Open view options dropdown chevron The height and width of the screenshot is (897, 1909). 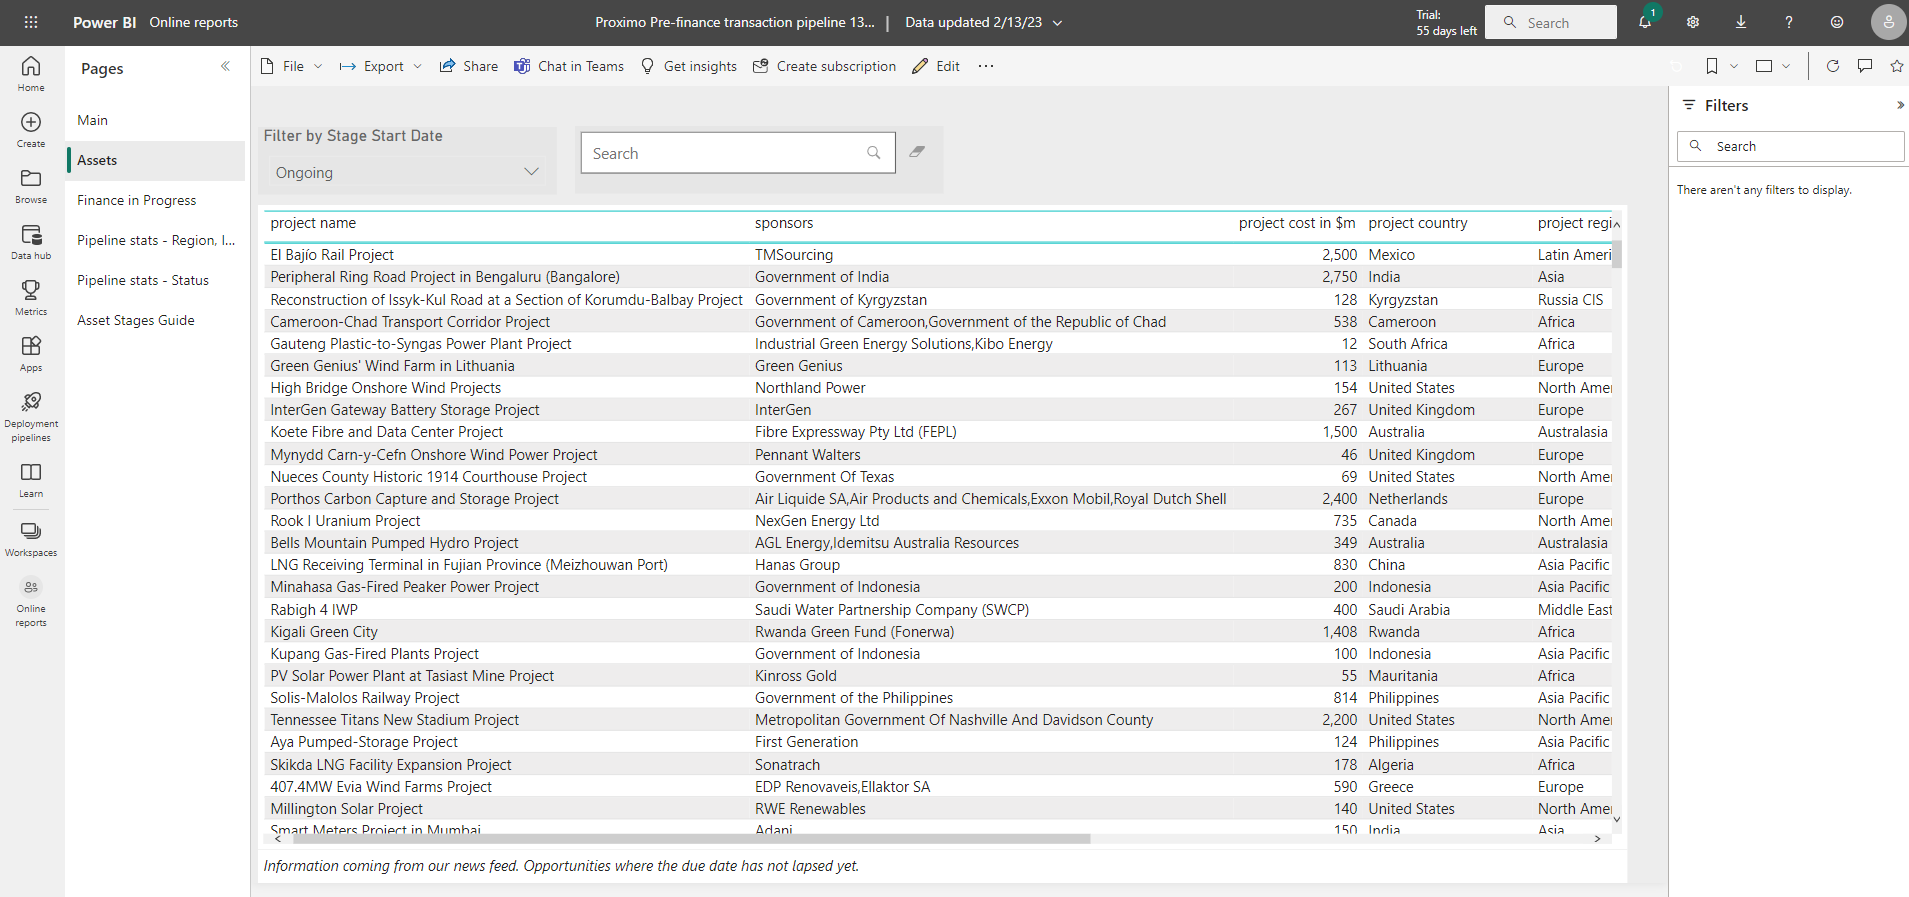click(1786, 66)
